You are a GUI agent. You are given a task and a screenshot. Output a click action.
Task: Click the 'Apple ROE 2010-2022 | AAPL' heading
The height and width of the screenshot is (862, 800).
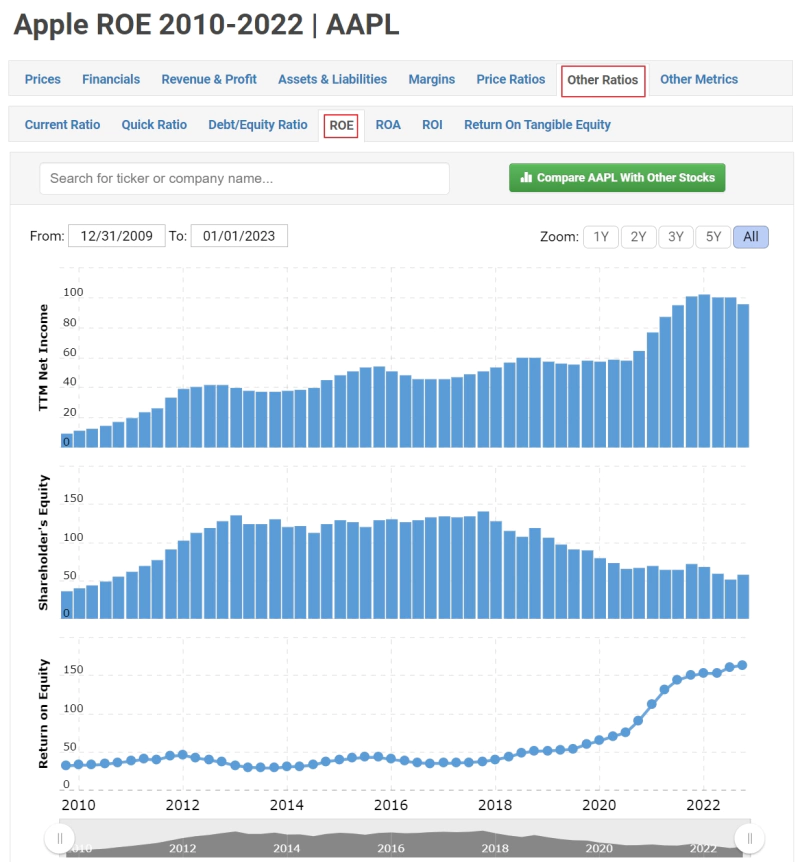coord(207,25)
